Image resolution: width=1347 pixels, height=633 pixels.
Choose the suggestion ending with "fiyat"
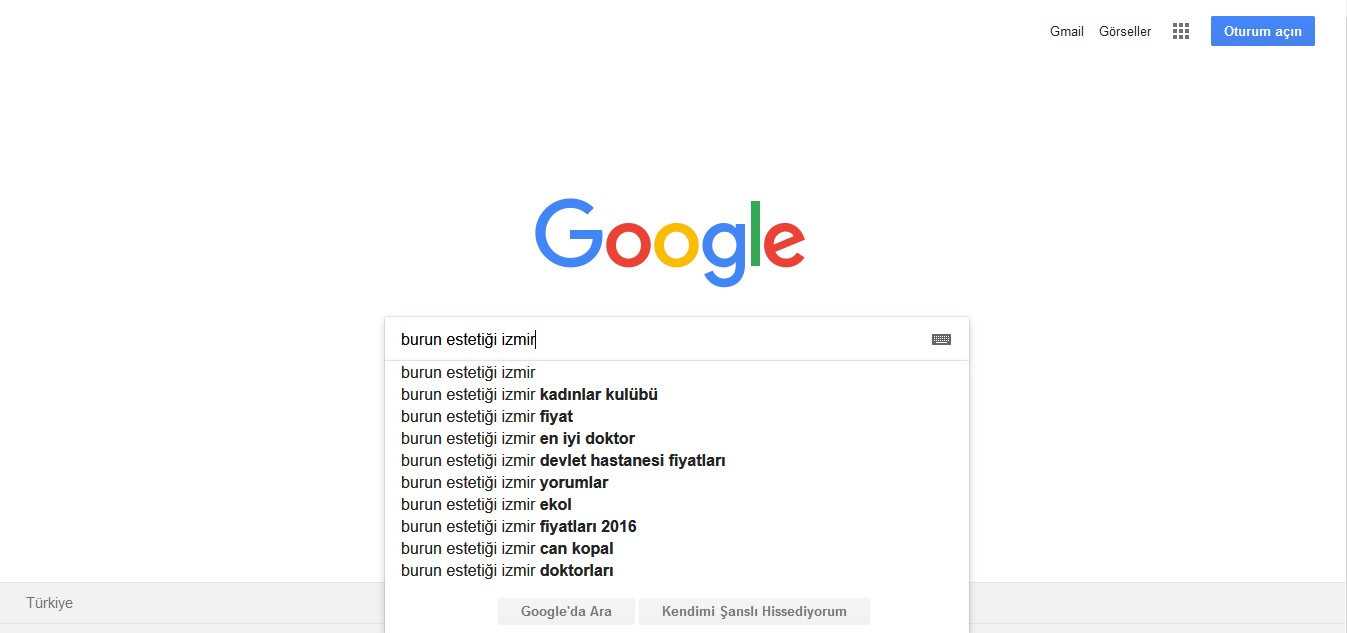pyautogui.click(x=677, y=417)
